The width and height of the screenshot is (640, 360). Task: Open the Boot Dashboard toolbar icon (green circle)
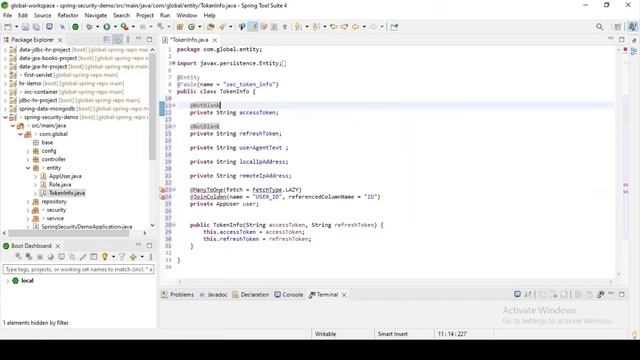point(76,27)
